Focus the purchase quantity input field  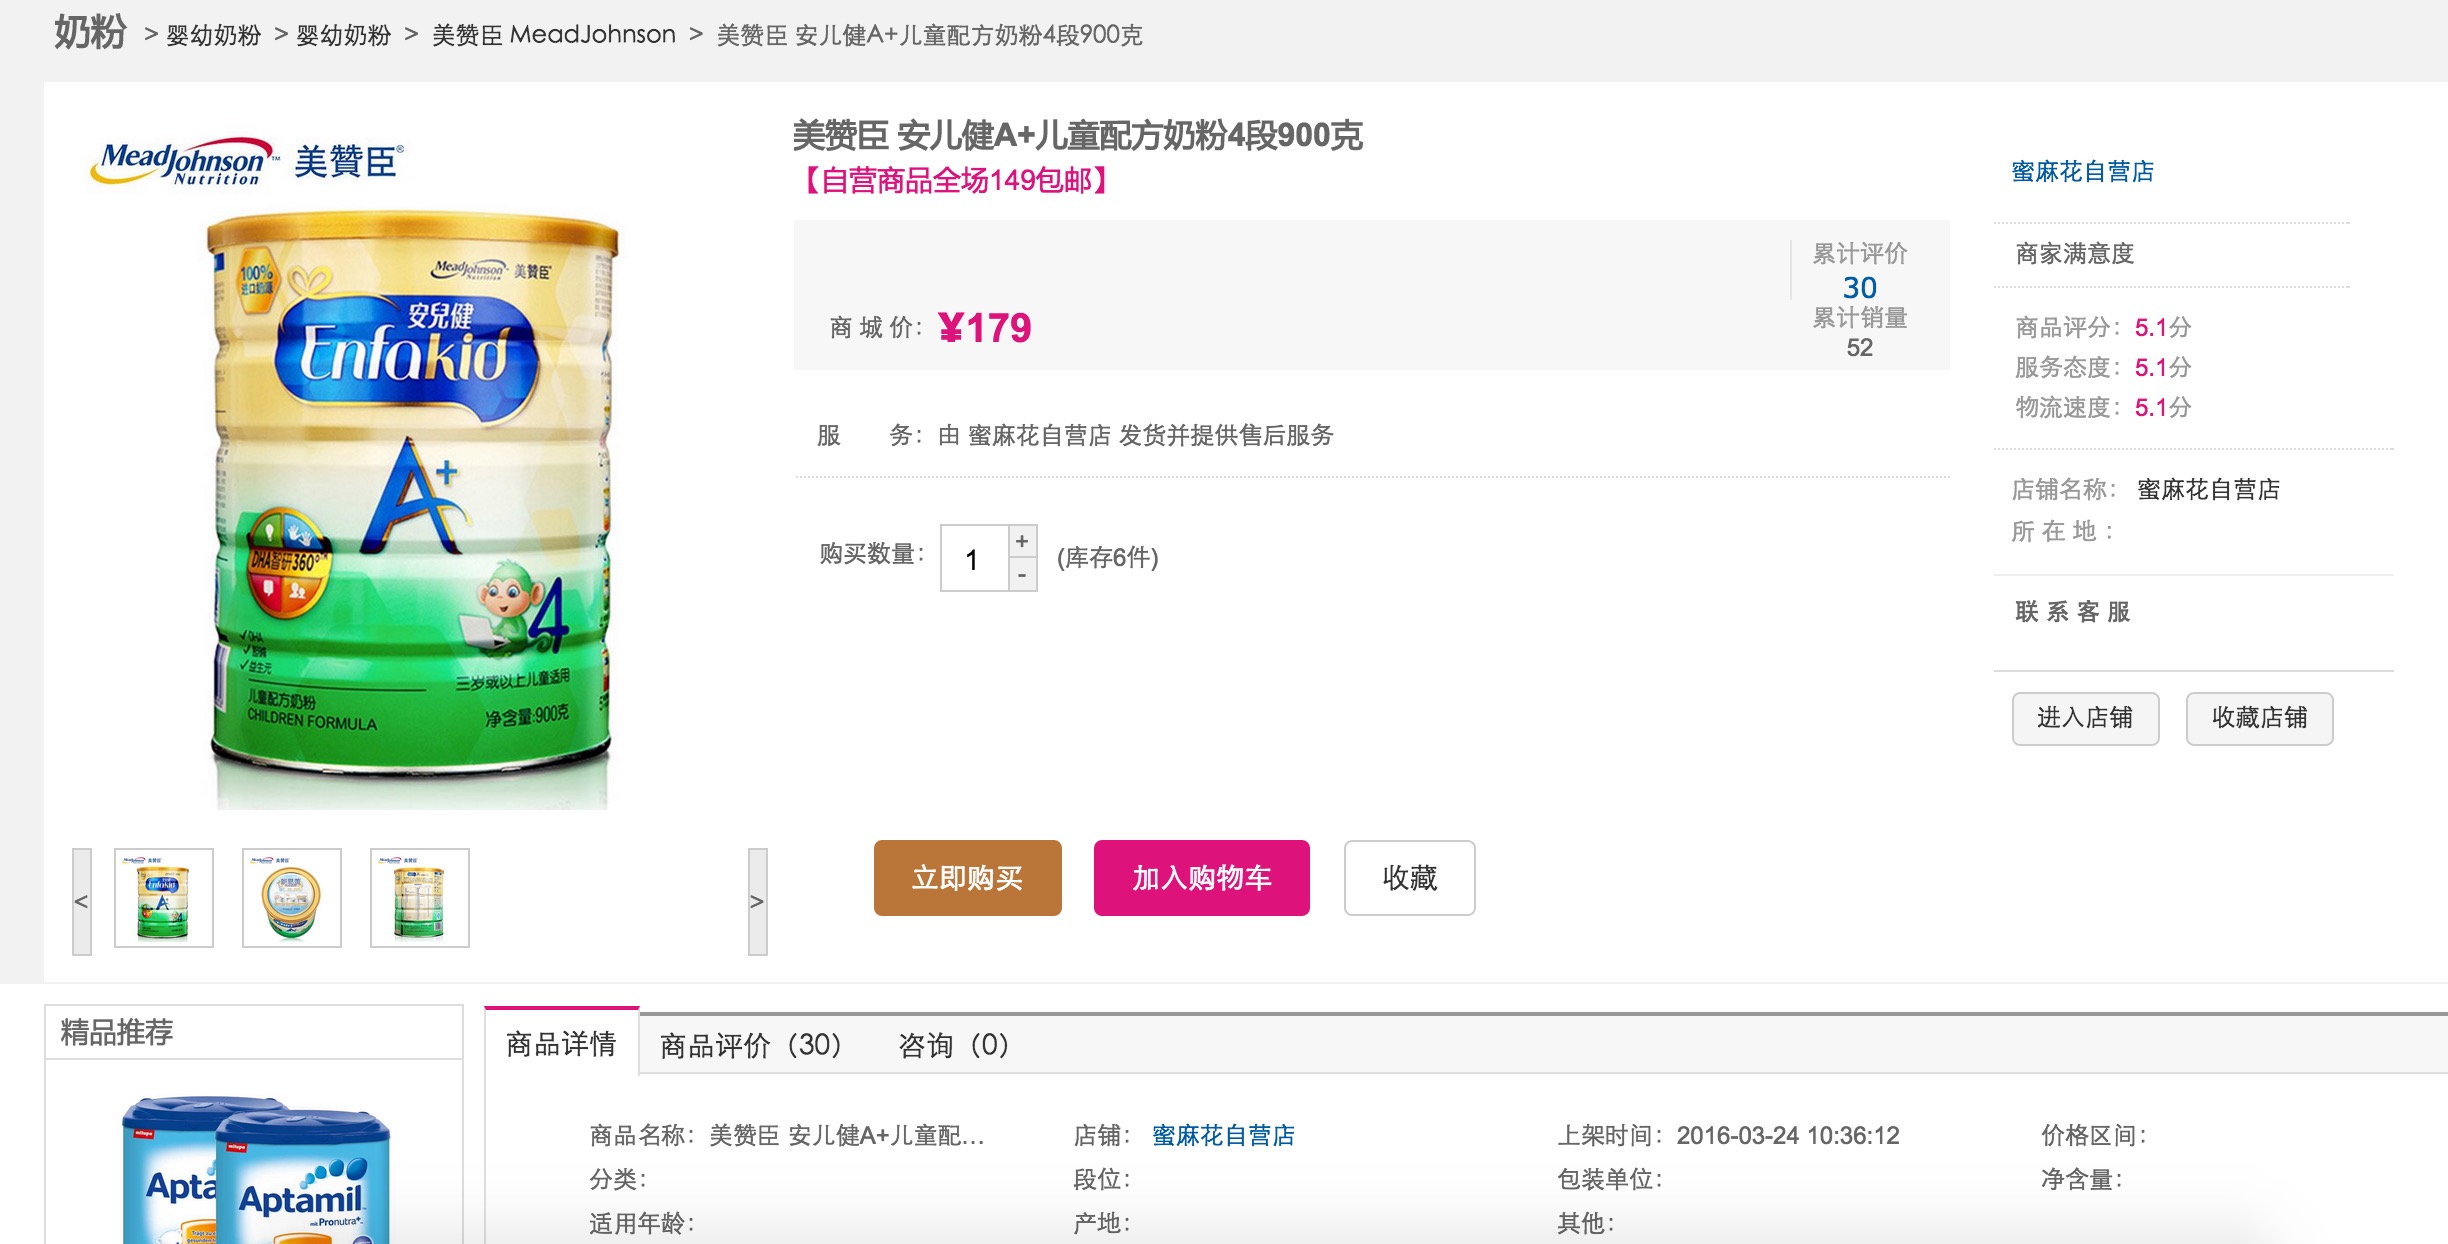pos(974,558)
